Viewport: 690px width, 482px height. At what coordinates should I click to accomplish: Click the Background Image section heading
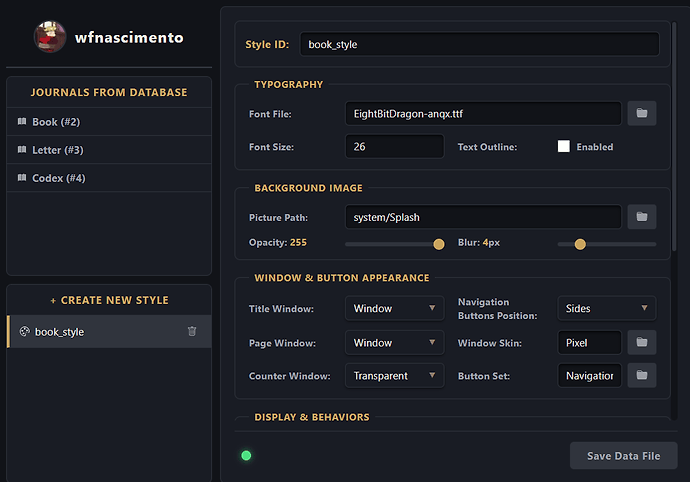click(x=308, y=188)
